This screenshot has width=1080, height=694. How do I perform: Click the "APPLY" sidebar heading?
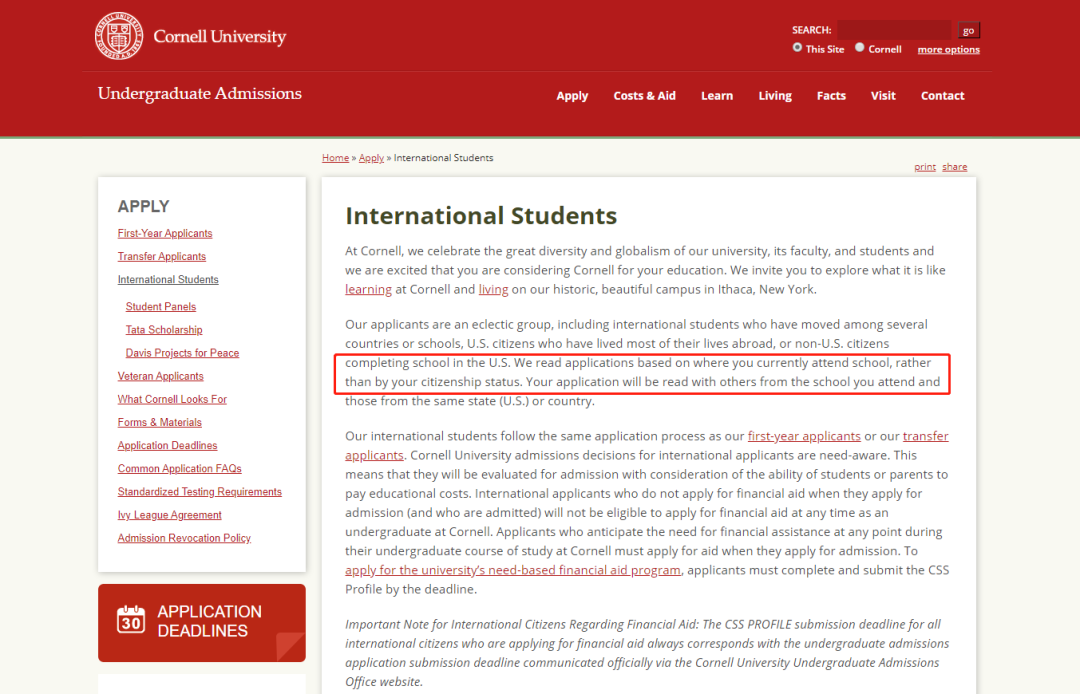tap(143, 207)
